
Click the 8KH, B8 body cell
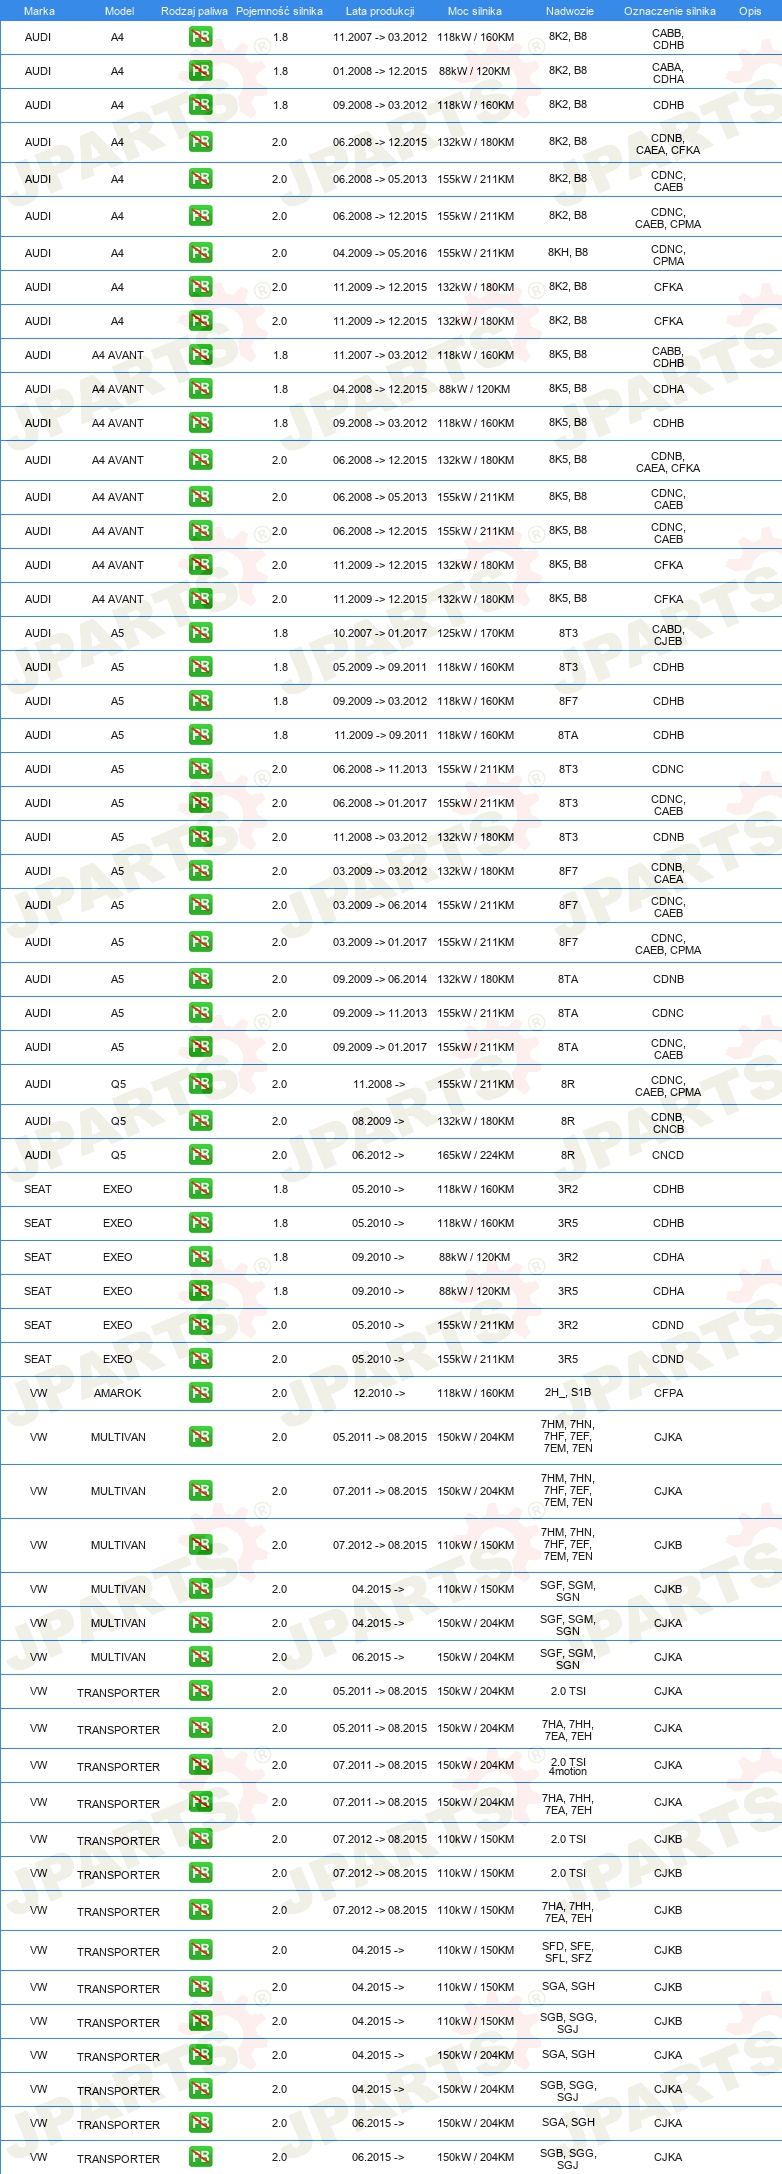pyautogui.click(x=568, y=252)
